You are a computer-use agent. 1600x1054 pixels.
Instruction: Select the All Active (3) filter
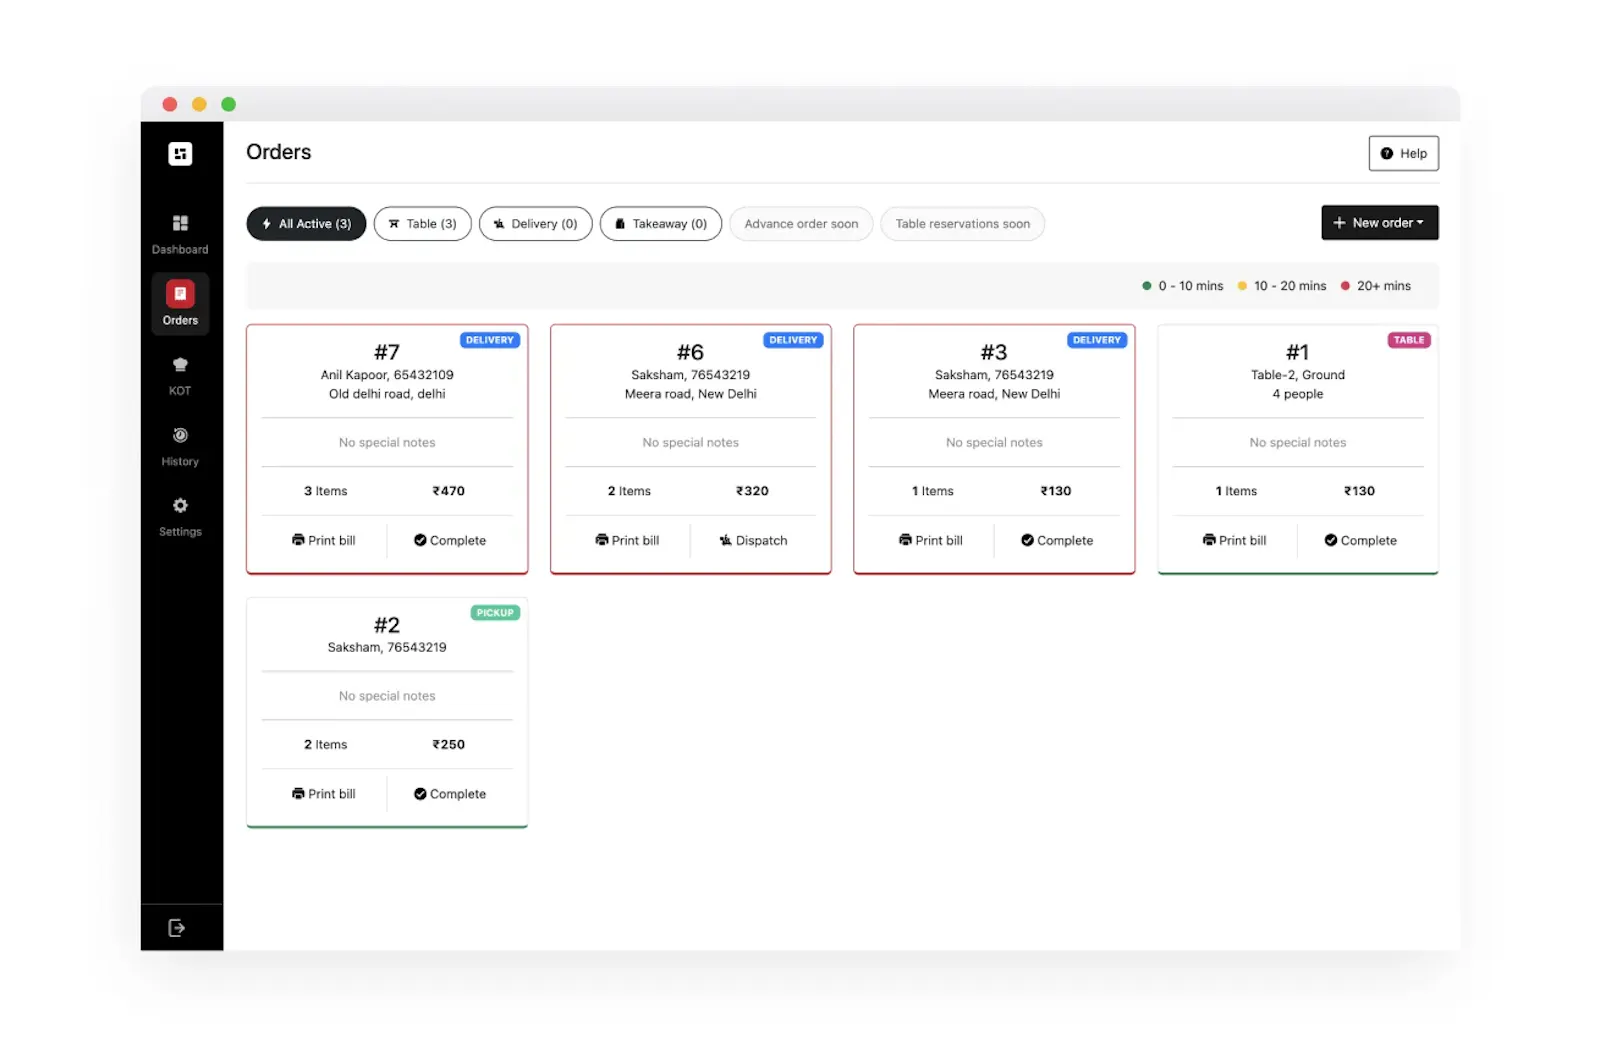click(306, 224)
